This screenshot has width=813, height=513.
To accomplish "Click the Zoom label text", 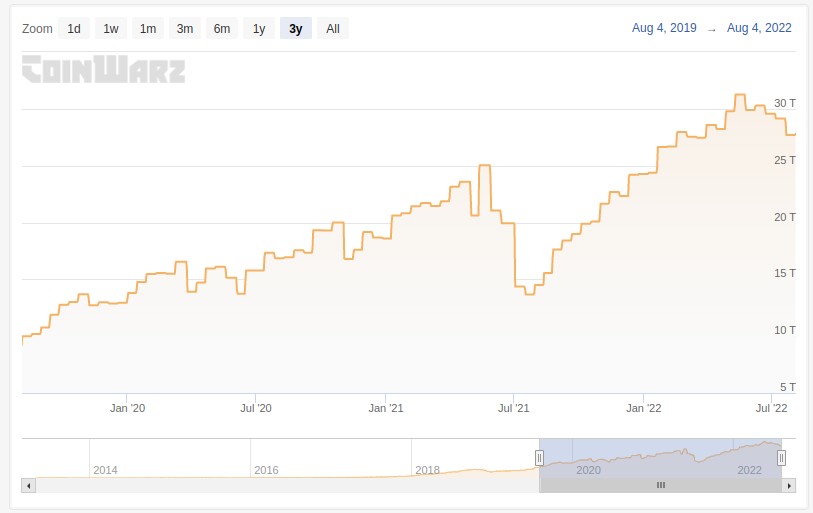I will [37, 29].
